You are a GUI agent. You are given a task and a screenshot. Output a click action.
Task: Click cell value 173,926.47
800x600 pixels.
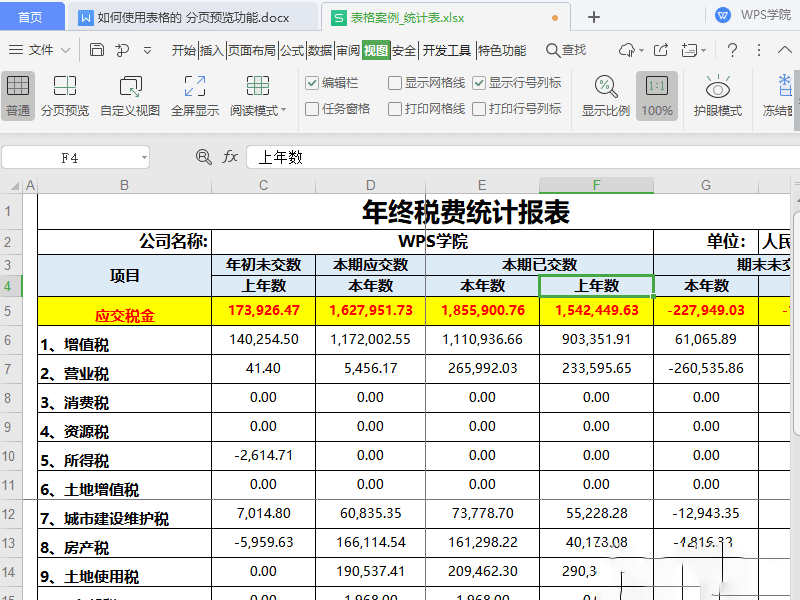point(263,311)
